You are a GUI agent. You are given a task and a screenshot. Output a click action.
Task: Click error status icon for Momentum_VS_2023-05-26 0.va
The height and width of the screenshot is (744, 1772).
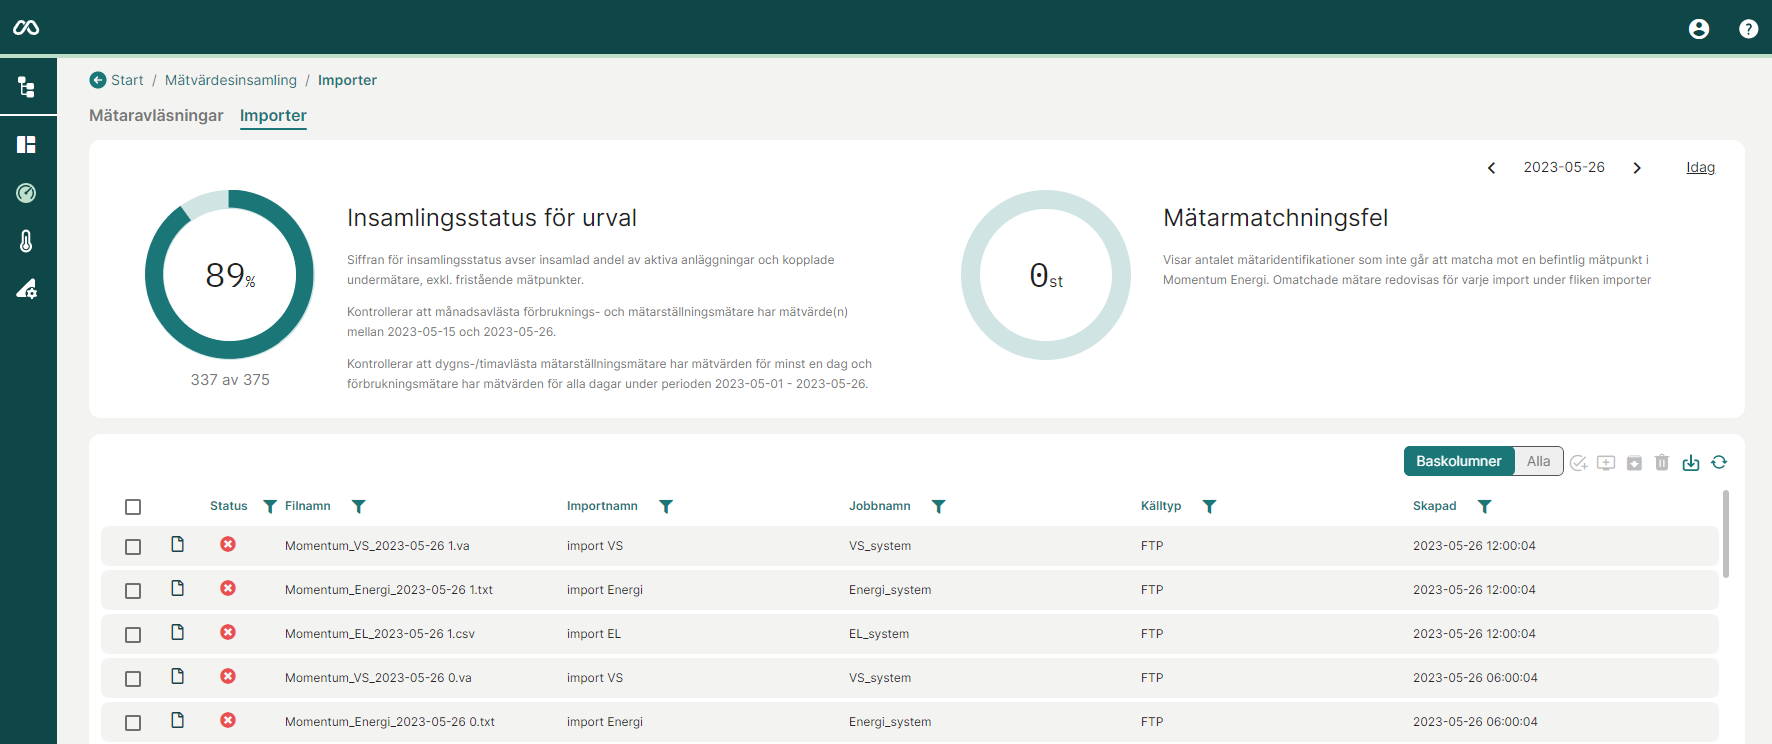pyautogui.click(x=228, y=676)
